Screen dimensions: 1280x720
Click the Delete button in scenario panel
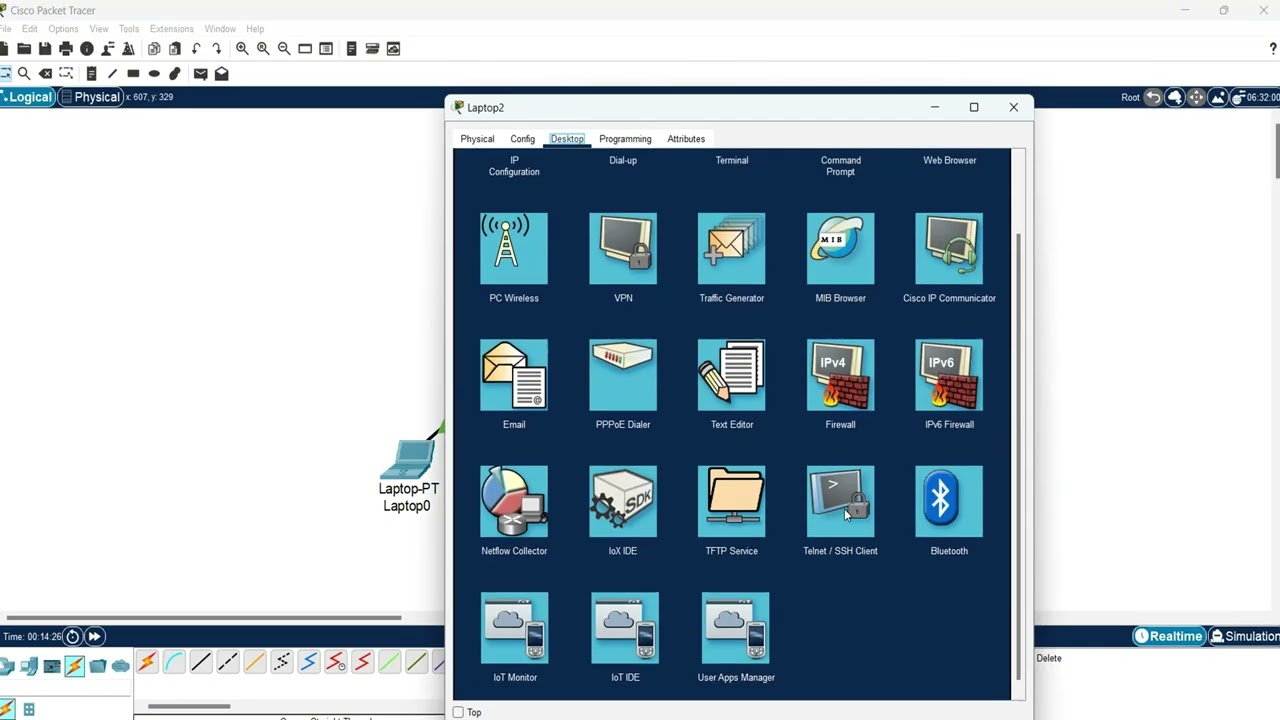(x=1049, y=658)
